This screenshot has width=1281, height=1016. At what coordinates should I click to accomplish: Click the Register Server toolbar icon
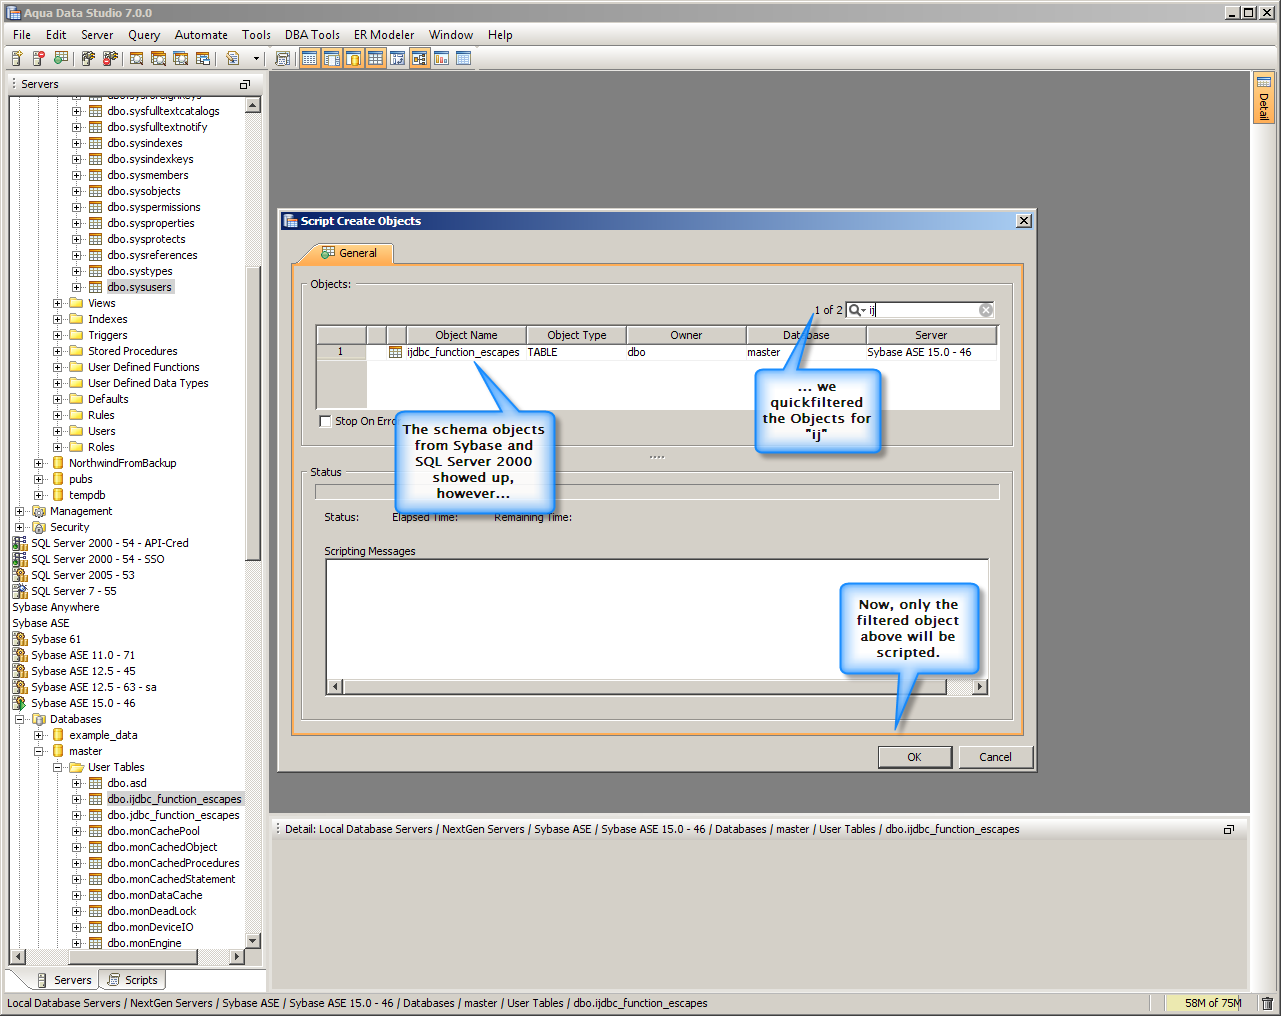(x=17, y=59)
